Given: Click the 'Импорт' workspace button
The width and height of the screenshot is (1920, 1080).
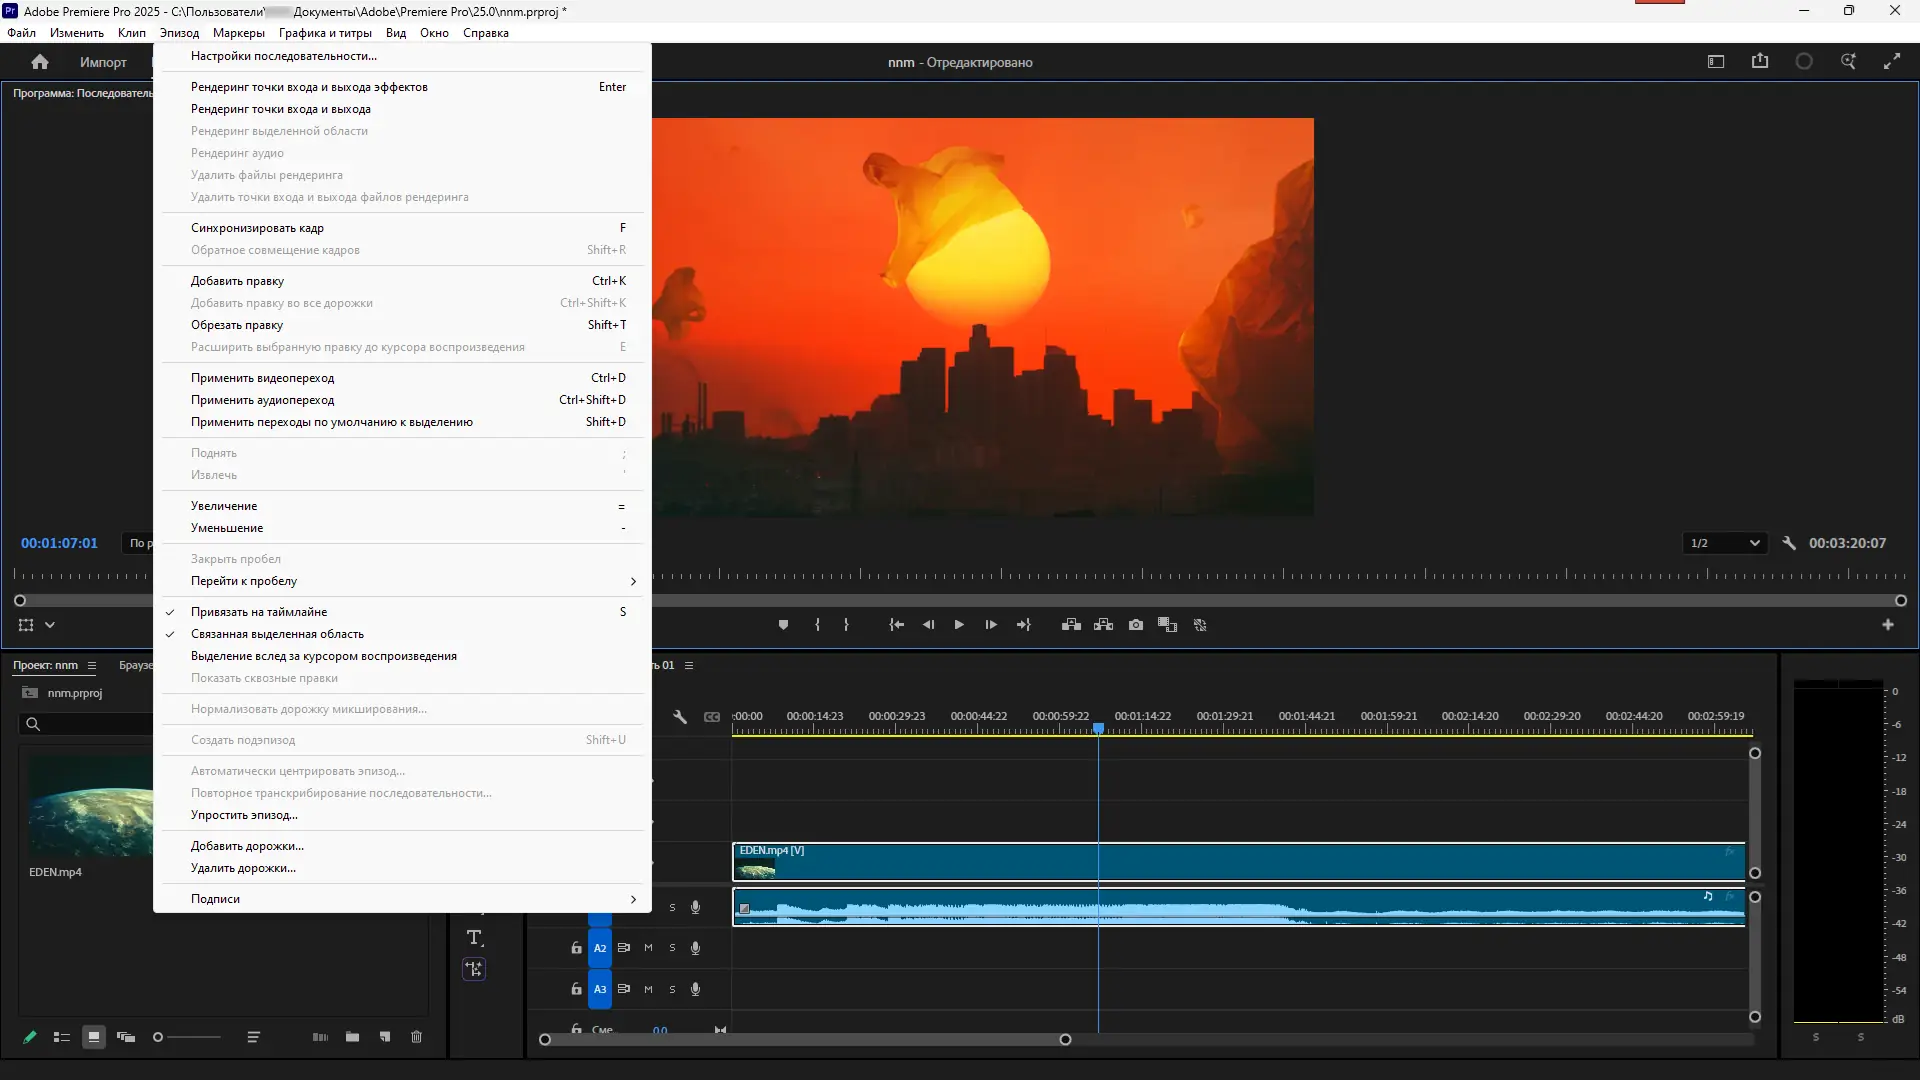Looking at the screenshot, I should click(103, 62).
